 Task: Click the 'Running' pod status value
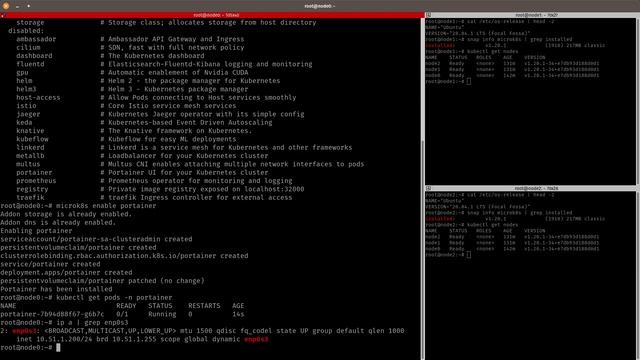(162, 314)
